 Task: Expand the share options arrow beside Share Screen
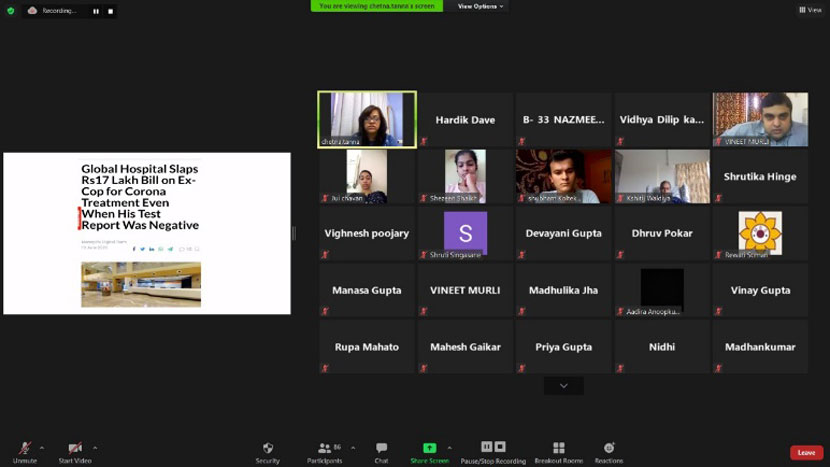coord(449,447)
